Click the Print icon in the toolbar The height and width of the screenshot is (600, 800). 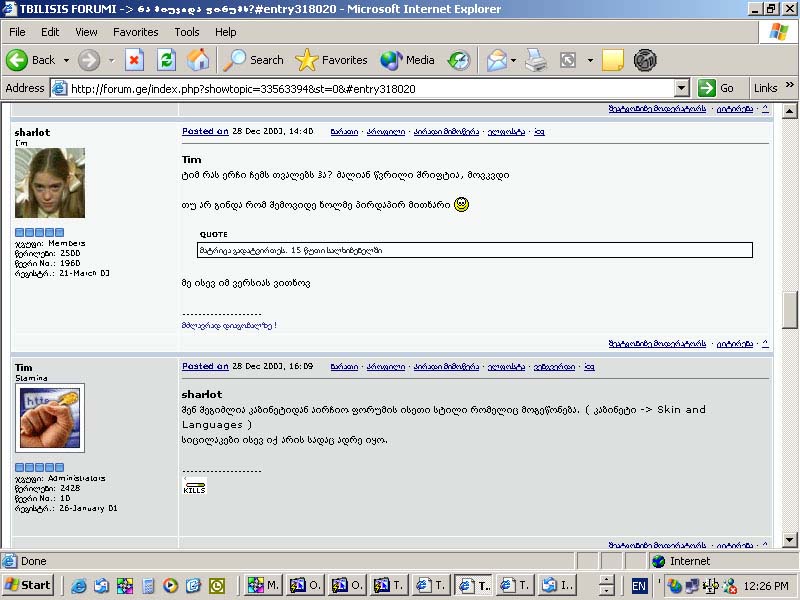click(536, 60)
